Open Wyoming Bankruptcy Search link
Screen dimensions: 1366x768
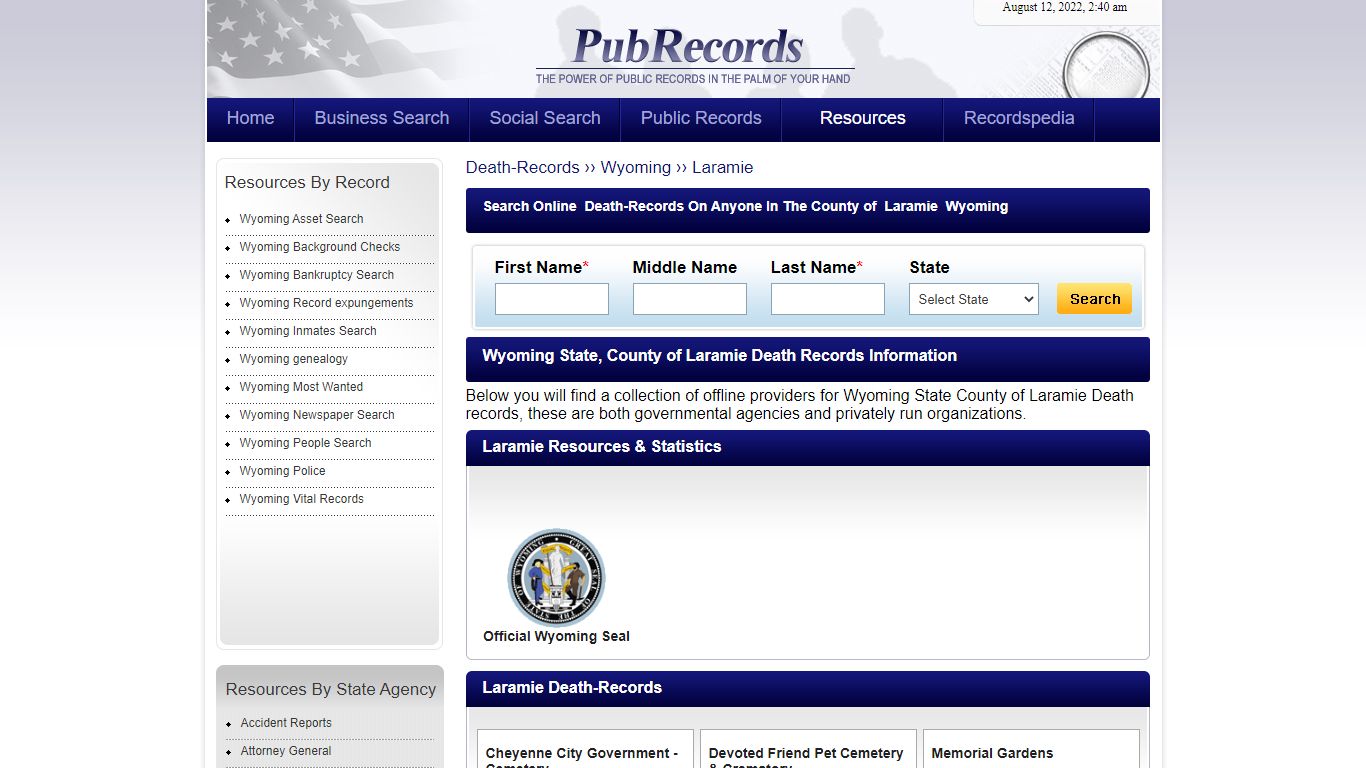(317, 275)
